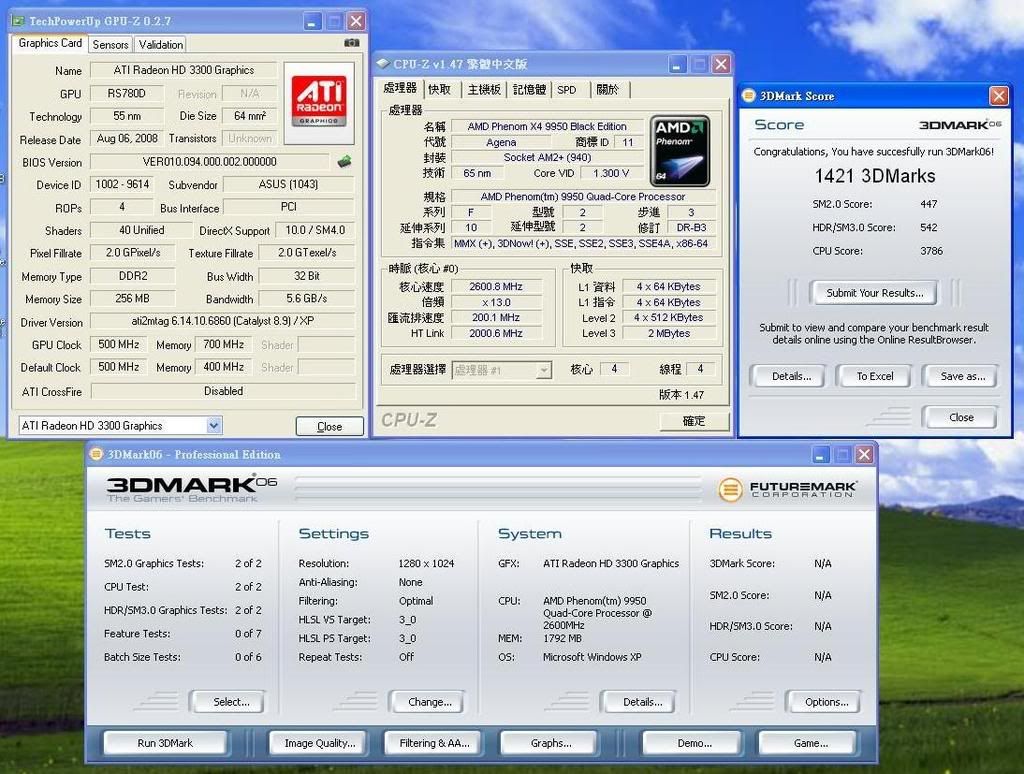Click the CPU-Z title bar icon
The width and height of the screenshot is (1024, 774).
(x=383, y=63)
